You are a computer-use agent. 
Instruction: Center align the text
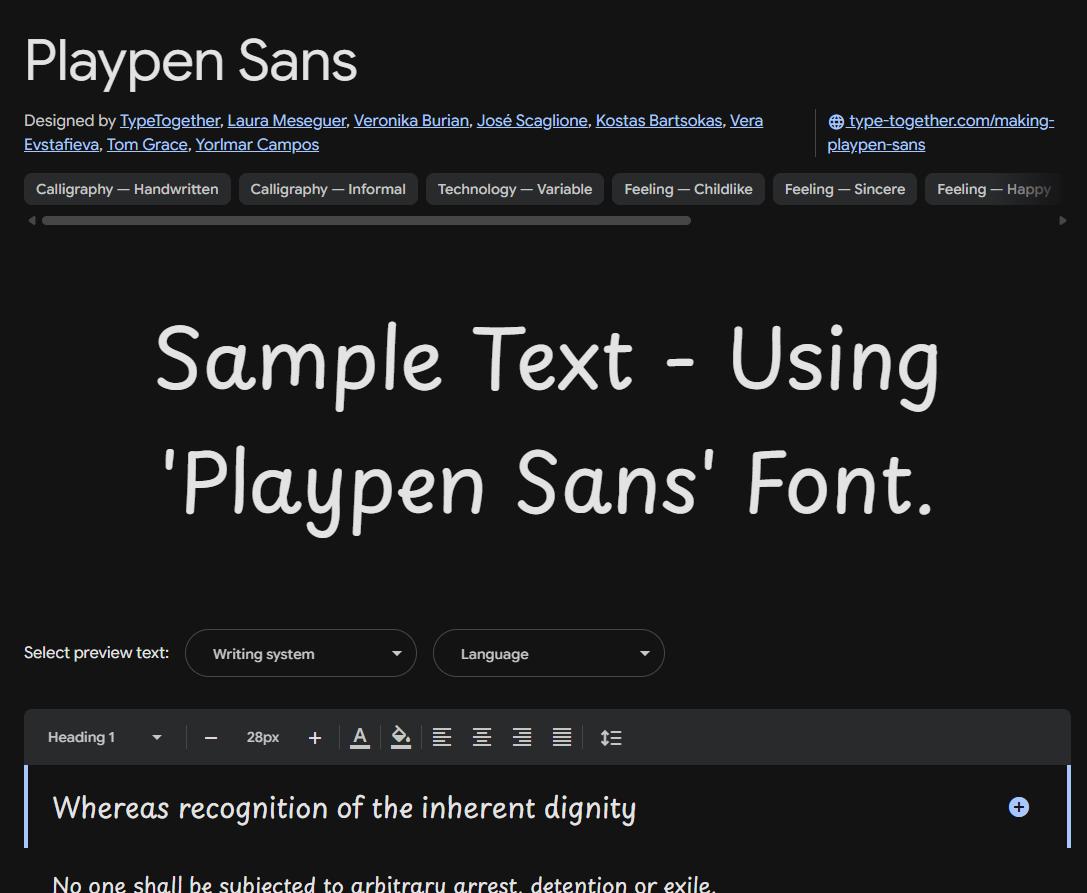[x=482, y=737]
